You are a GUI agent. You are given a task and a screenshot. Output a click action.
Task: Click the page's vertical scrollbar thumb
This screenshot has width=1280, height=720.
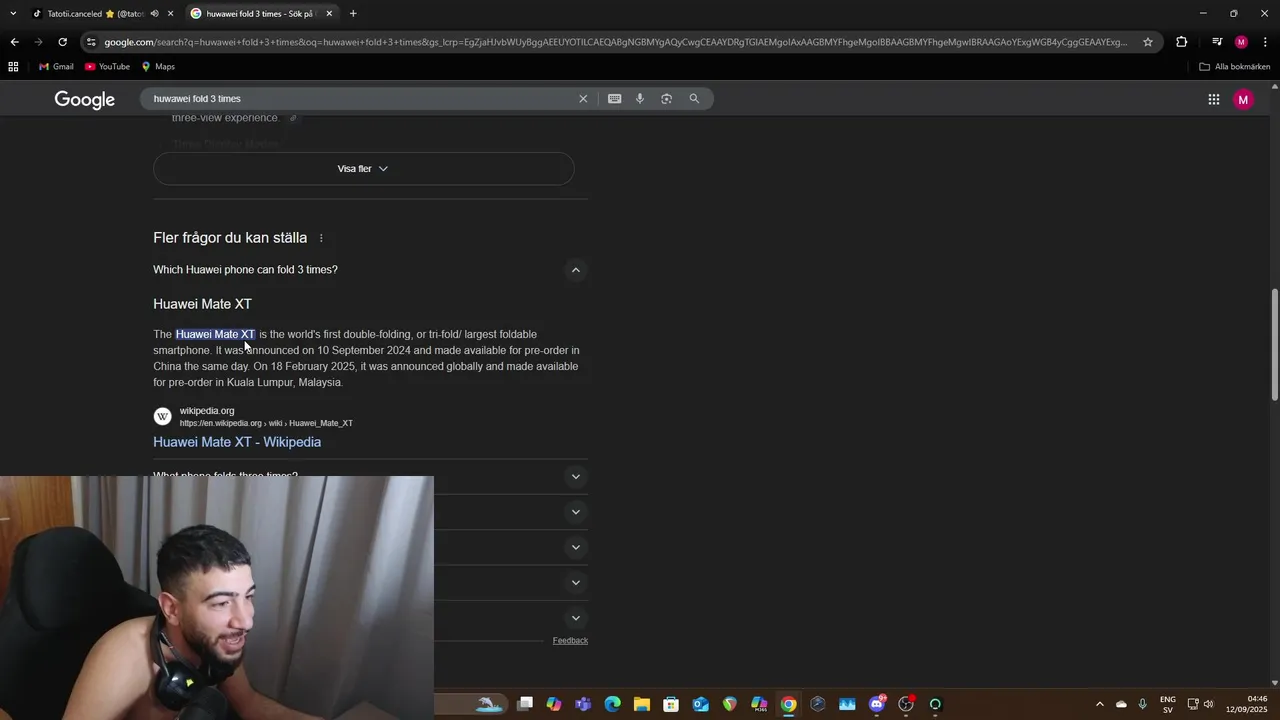tap(1274, 345)
